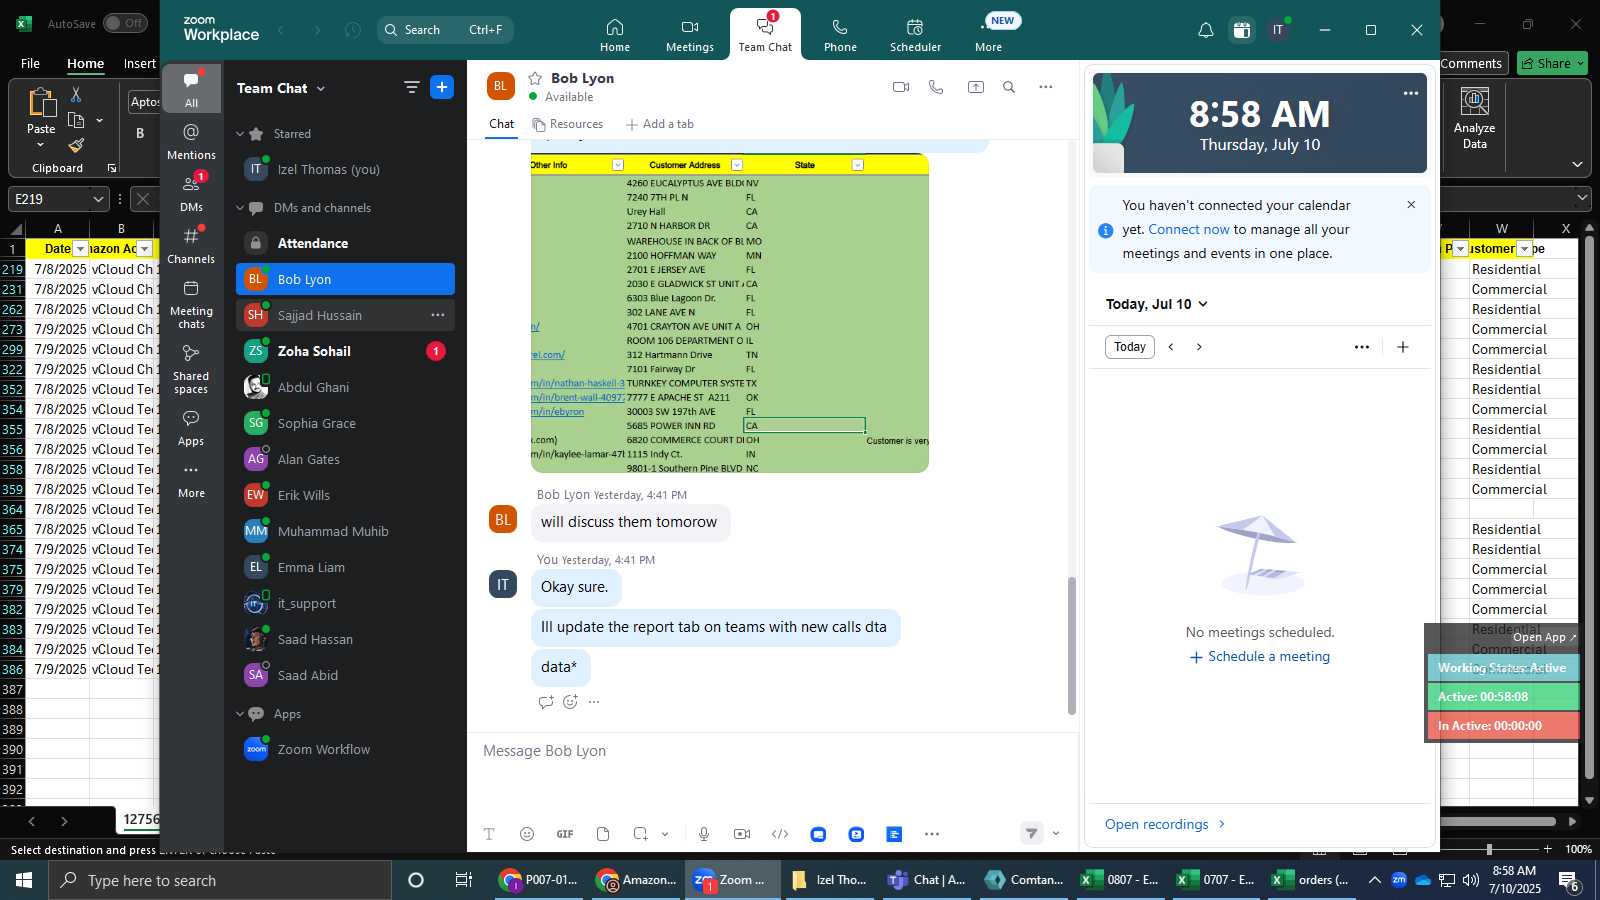
Task: Open the Excel Insert ribbon tab
Action: pos(140,63)
